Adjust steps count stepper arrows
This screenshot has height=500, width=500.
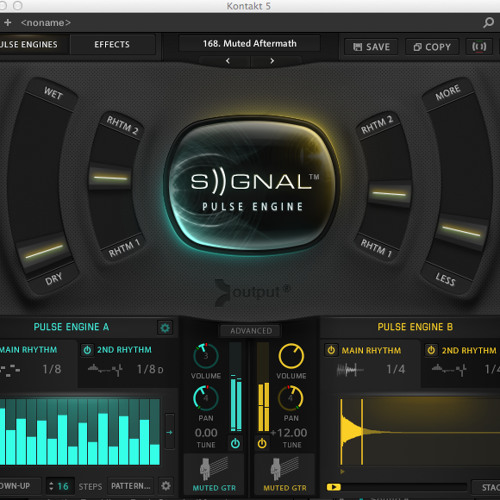pos(51,486)
